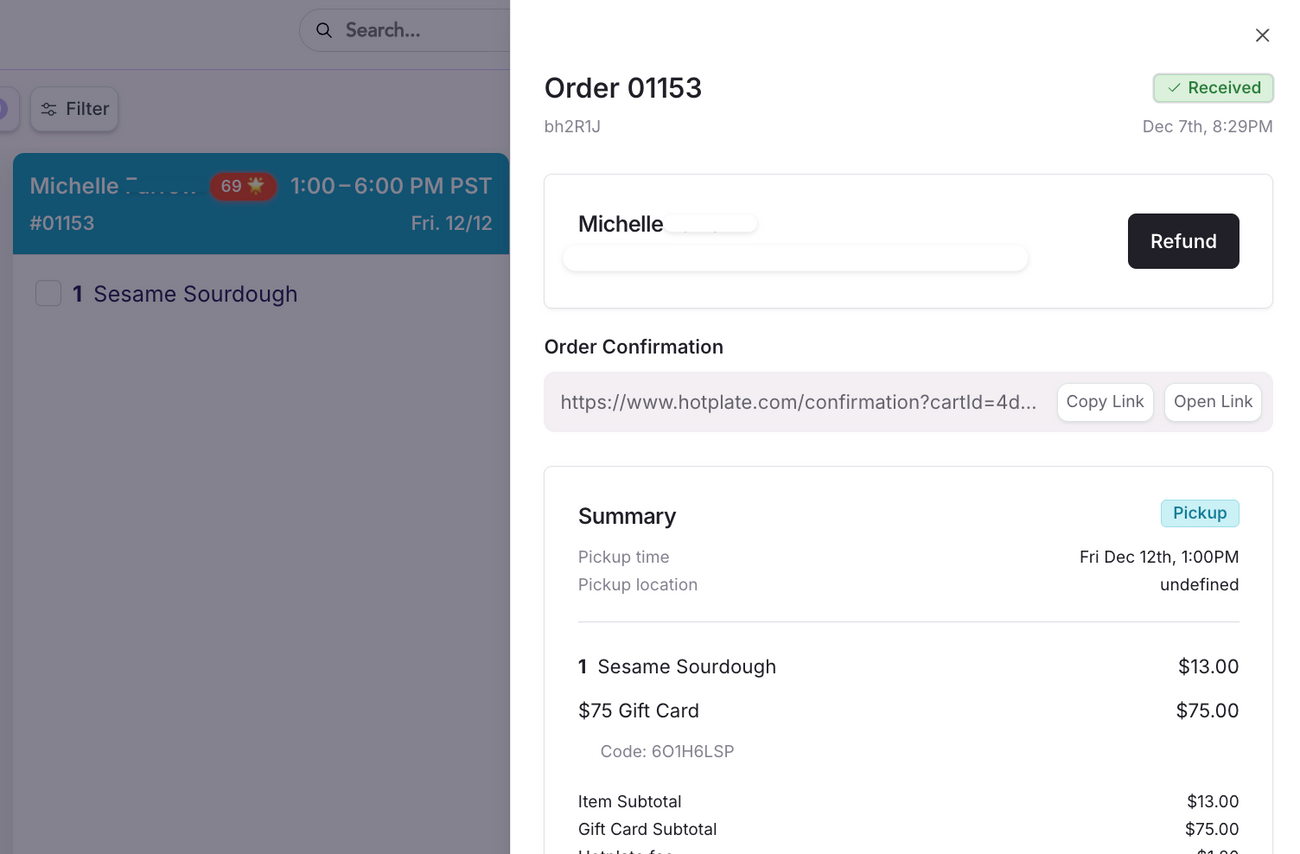1300x854 pixels.
Task: Click the order ID bh2R1J
Action: 572,126
